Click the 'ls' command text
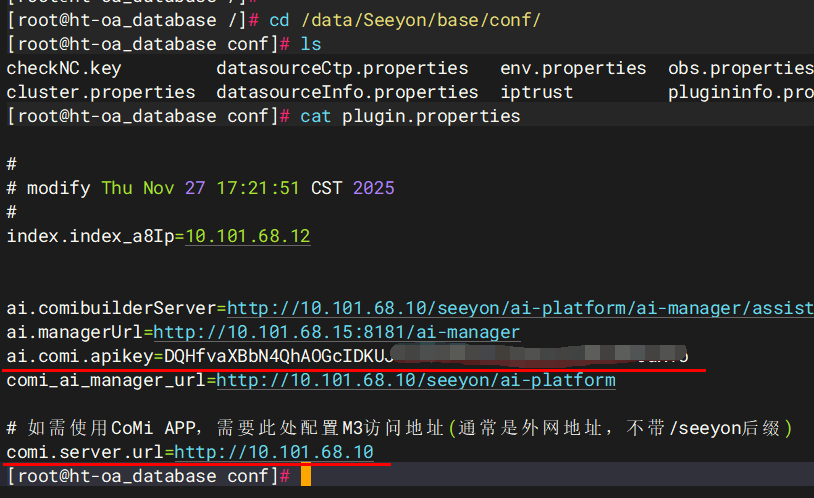814x498 pixels. click(x=310, y=44)
